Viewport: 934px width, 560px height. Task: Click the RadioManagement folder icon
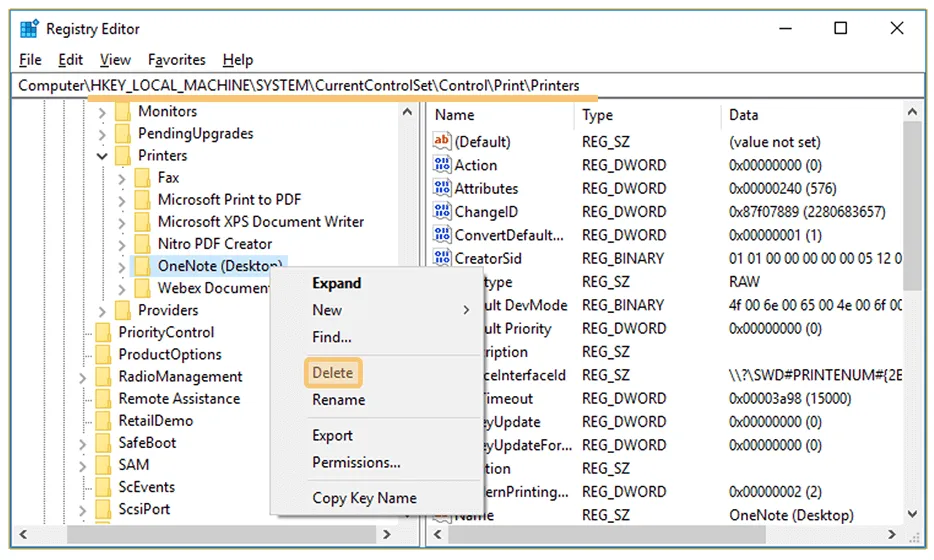pyautogui.click(x=103, y=376)
